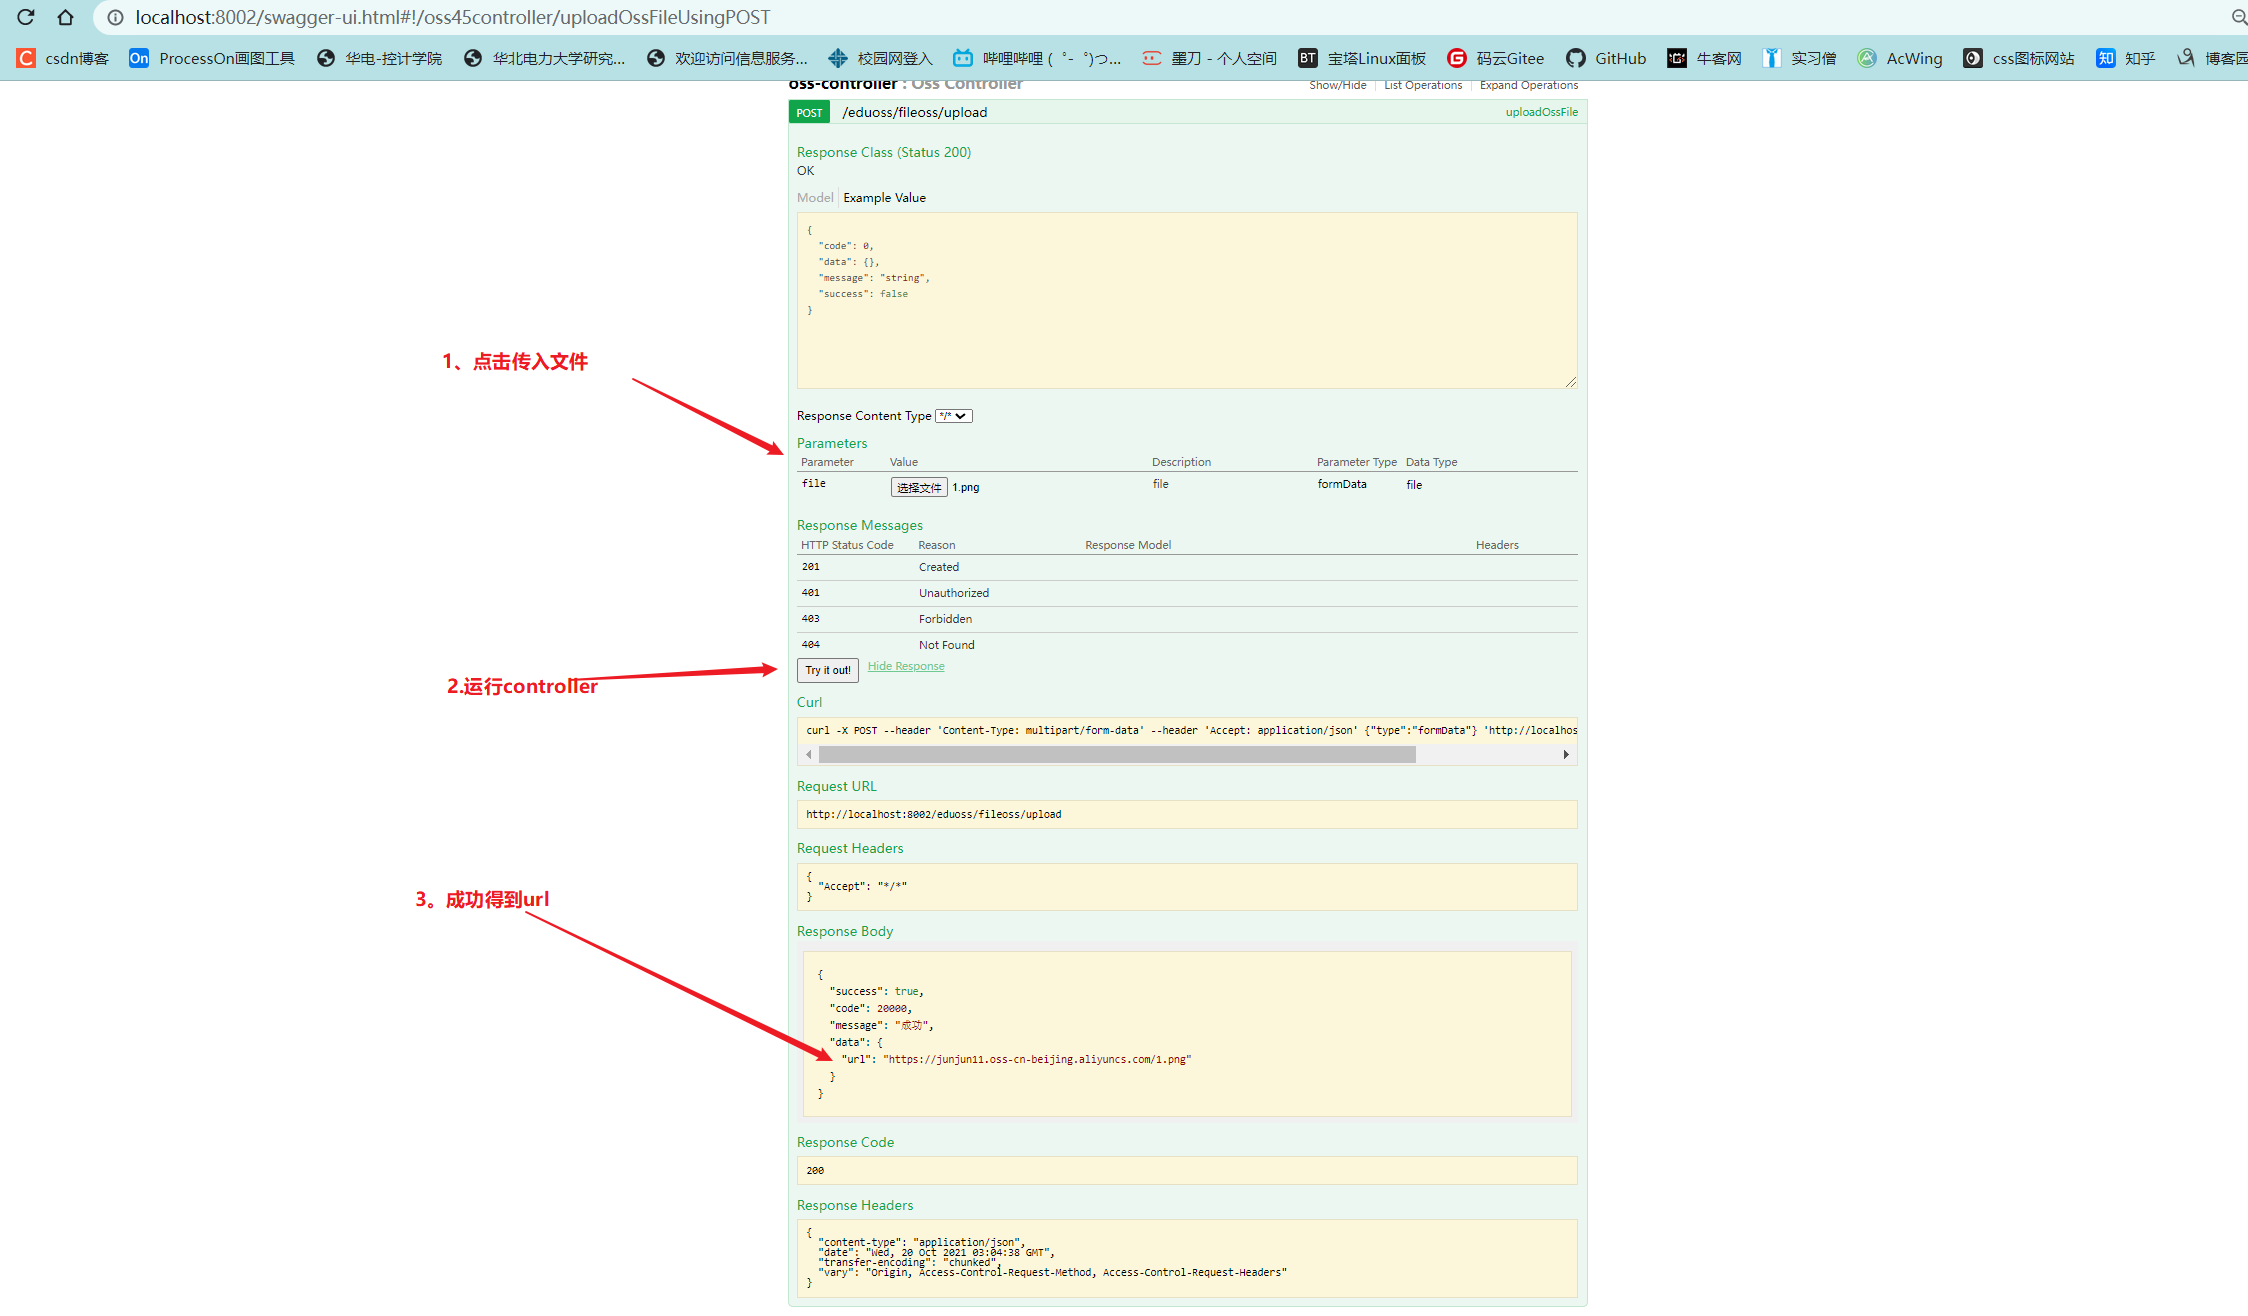Click the Expand Operations link
The height and width of the screenshot is (1316, 2248).
1528,85
